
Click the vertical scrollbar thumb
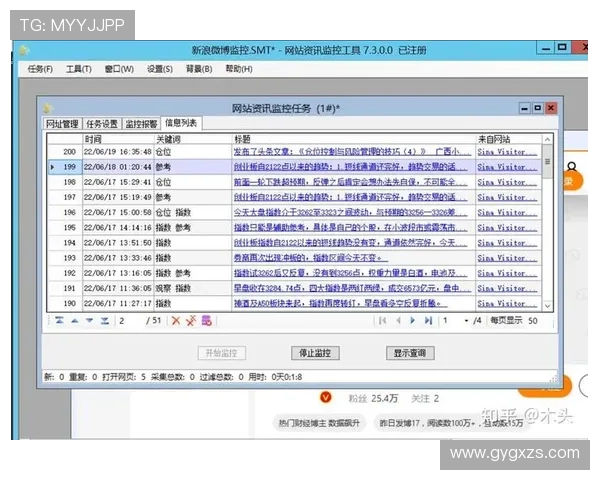548,162
